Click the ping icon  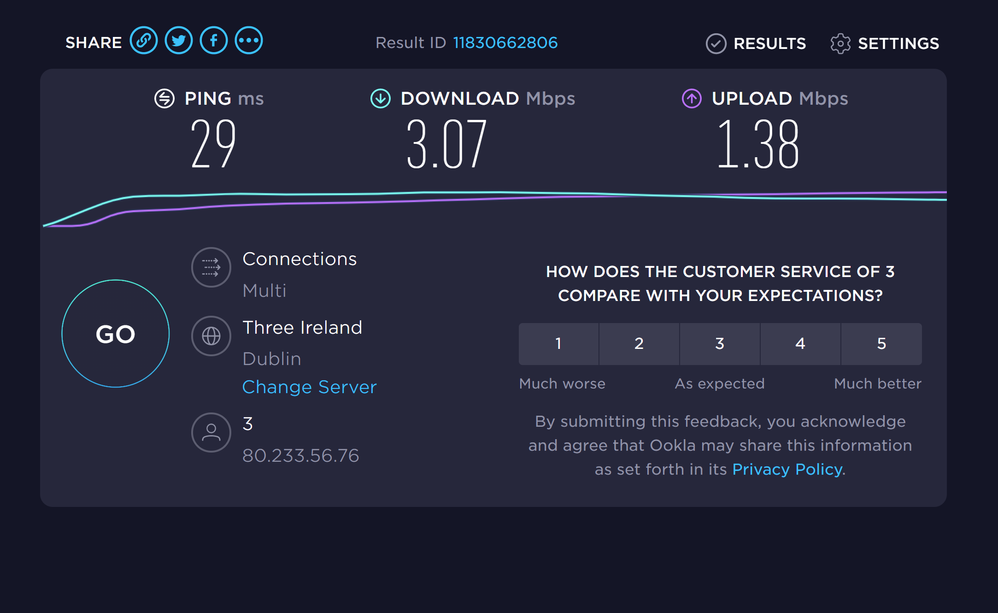click(x=164, y=98)
